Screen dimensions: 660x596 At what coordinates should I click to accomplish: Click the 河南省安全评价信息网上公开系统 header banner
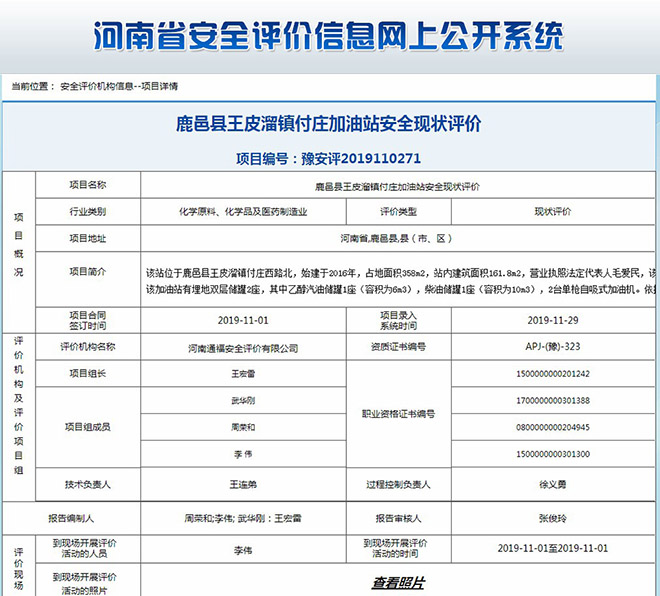tap(328, 36)
